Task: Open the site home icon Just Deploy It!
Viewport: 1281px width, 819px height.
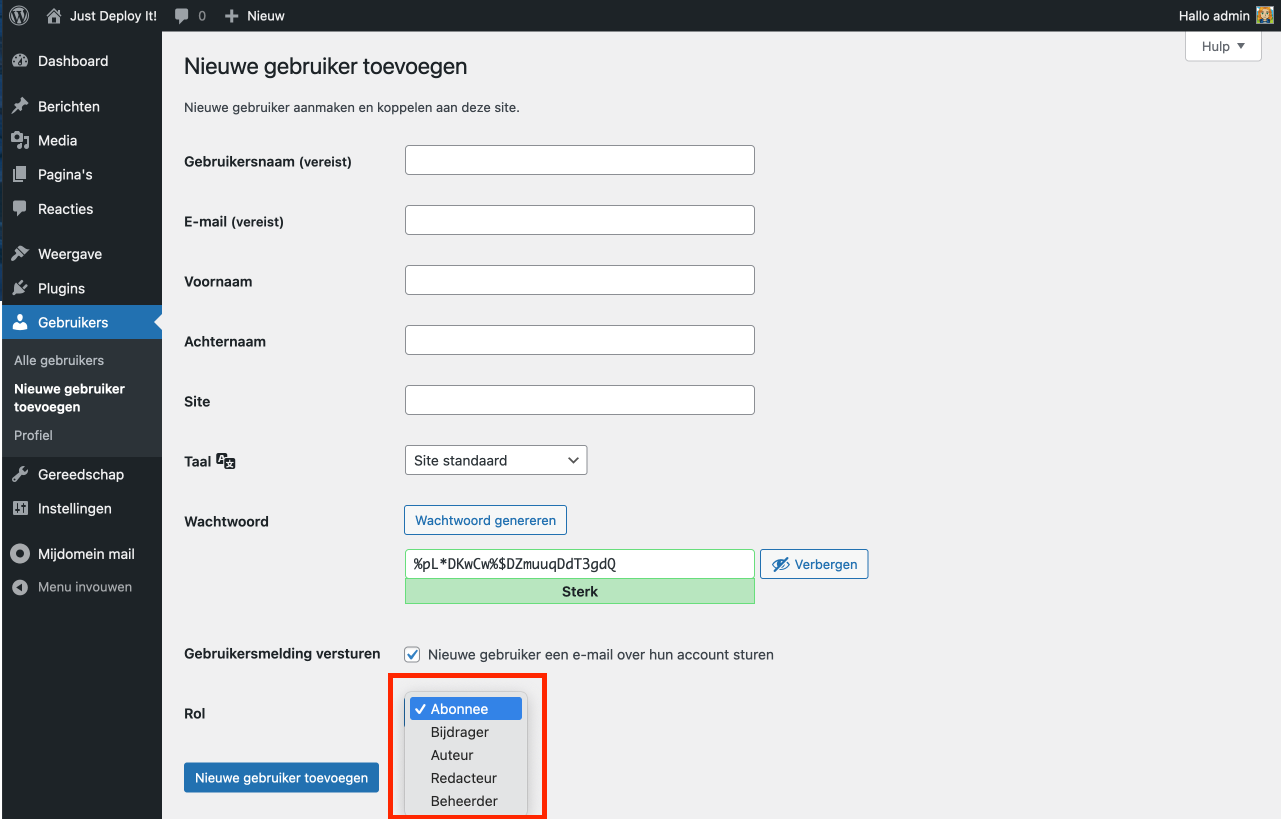Action: [x=54, y=16]
